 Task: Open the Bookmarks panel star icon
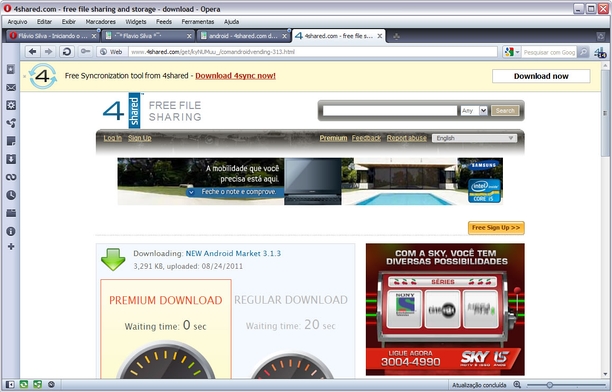click(11, 69)
